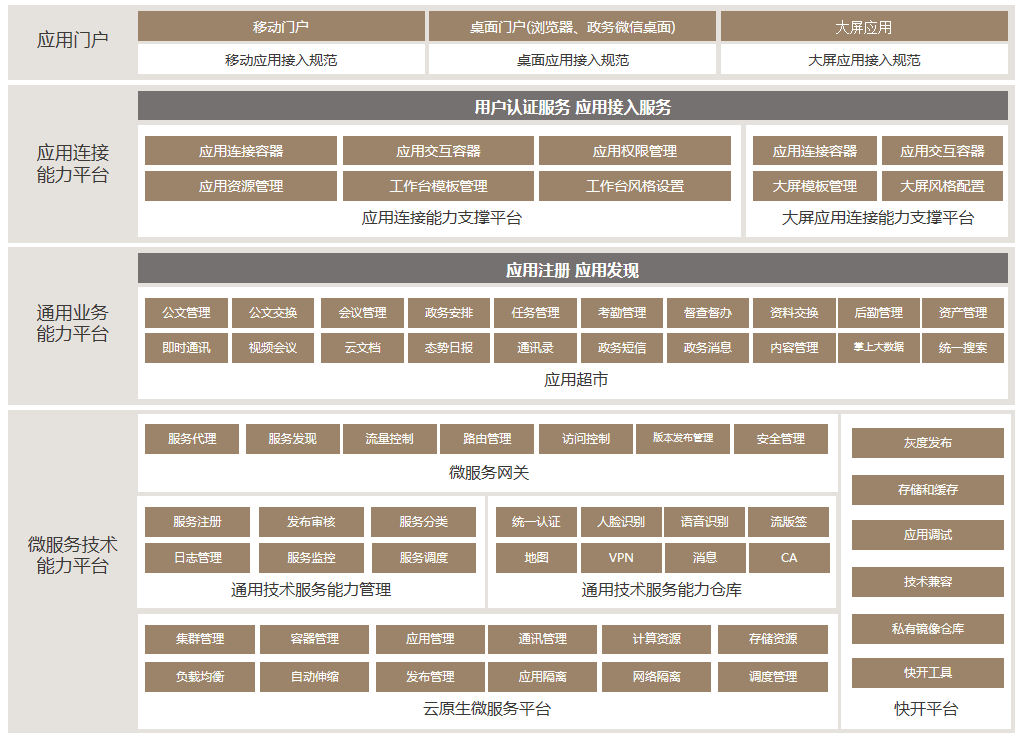1023x733 pixels.
Task: Select the 人脸识别 capability block
Action: click(x=620, y=522)
